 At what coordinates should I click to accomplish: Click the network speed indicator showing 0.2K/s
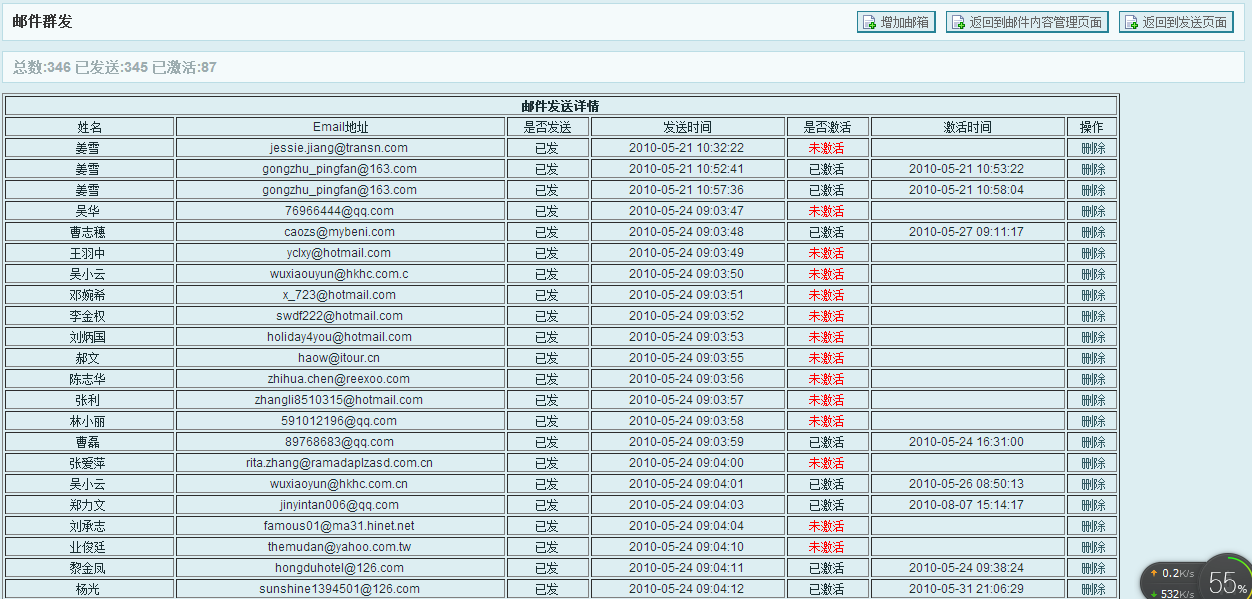[x=1171, y=573]
